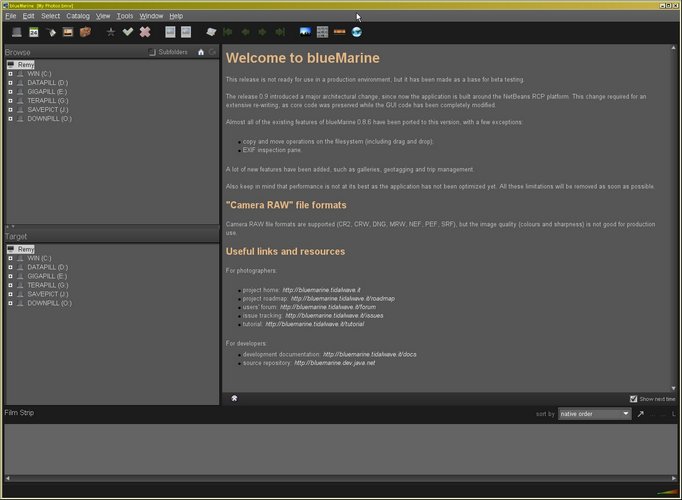Expand the WIN (C:) drive in Browse

(x=10, y=74)
